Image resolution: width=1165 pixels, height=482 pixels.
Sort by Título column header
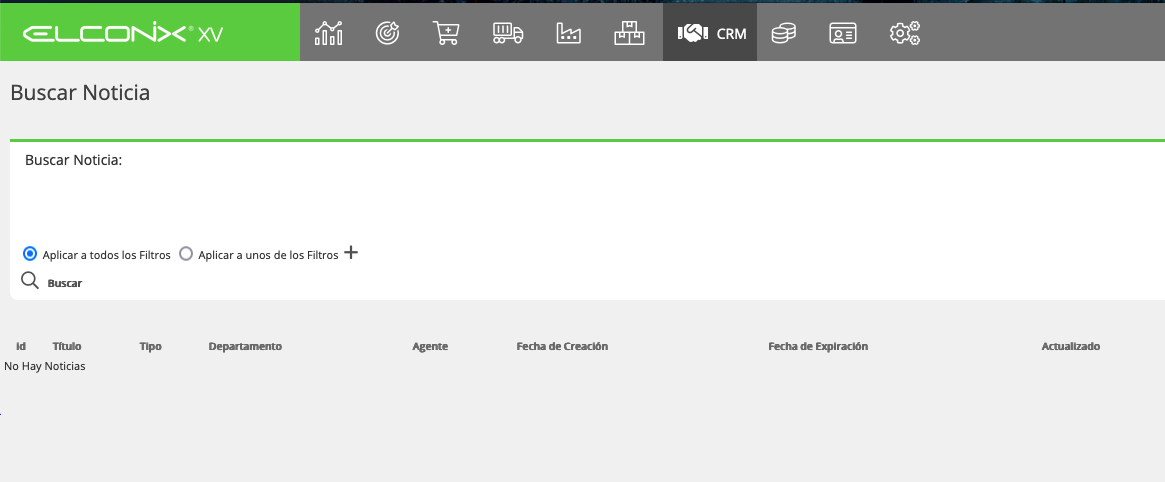tap(67, 346)
